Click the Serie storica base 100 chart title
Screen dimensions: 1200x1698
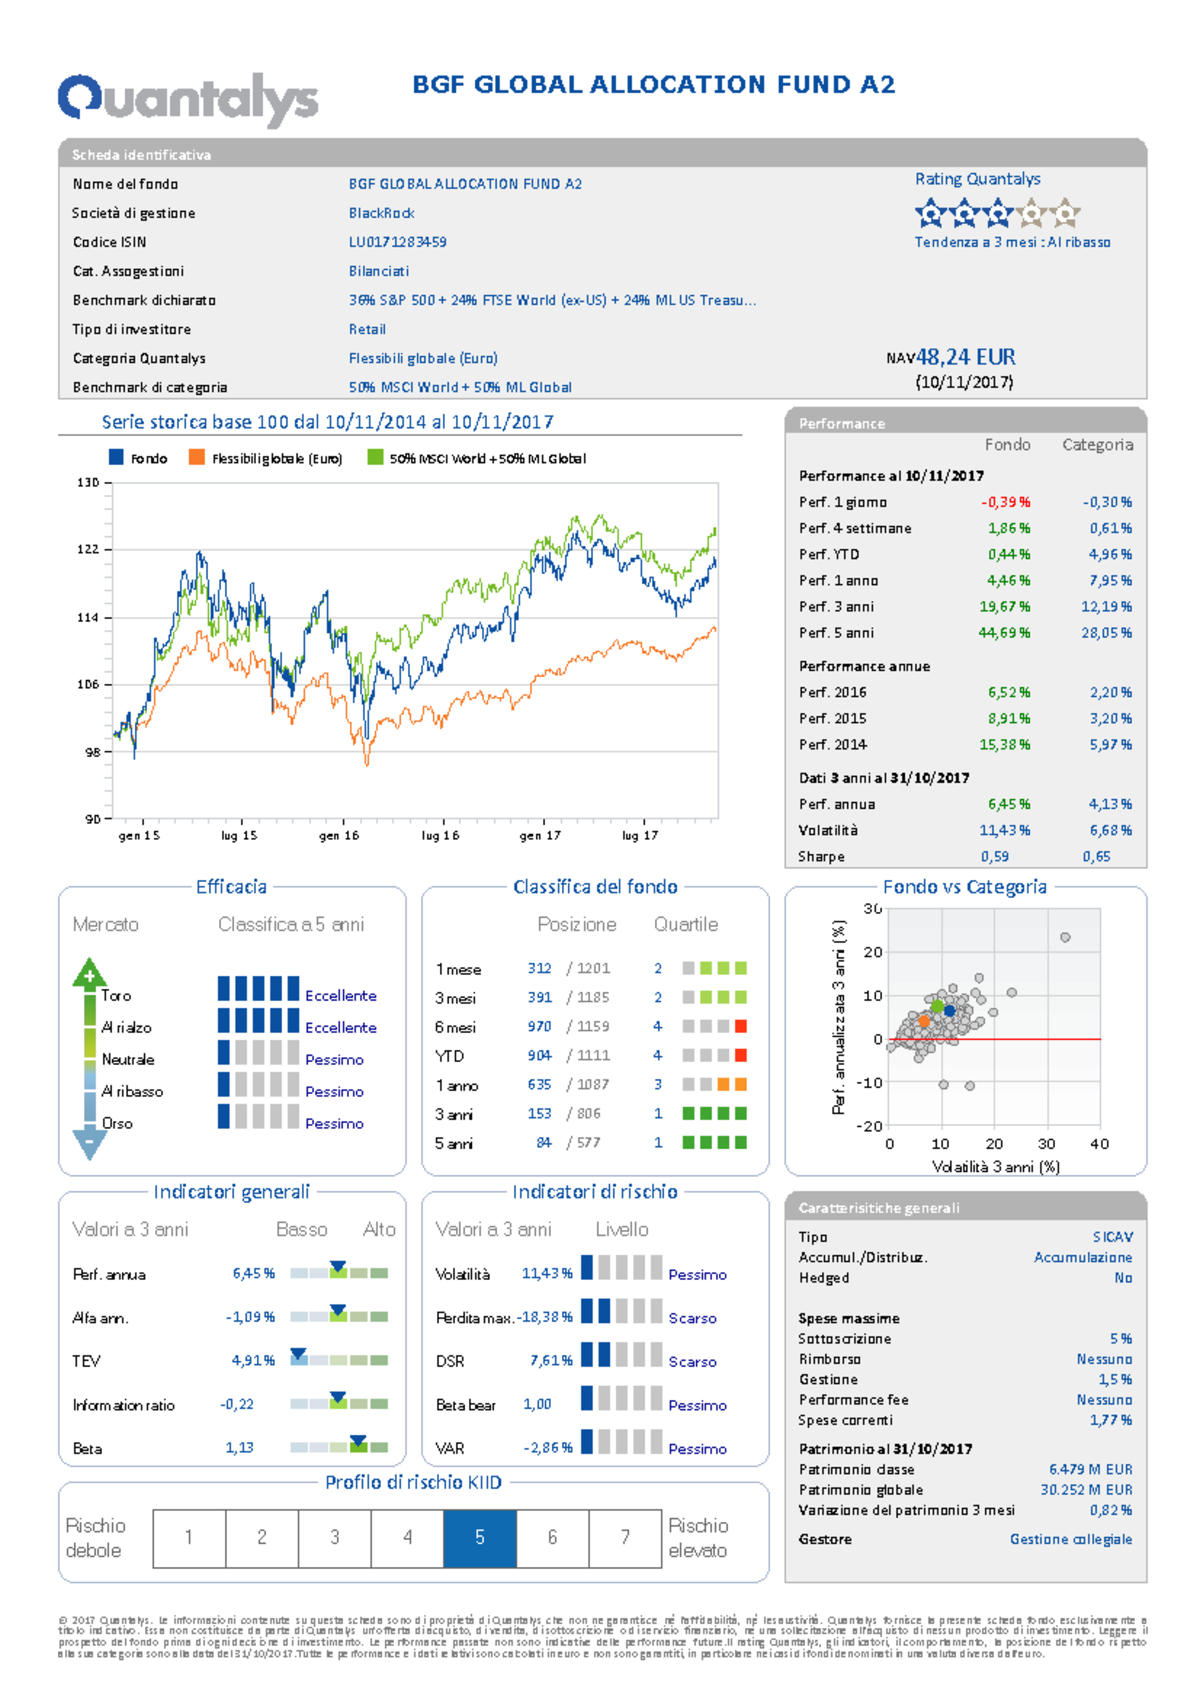point(327,422)
